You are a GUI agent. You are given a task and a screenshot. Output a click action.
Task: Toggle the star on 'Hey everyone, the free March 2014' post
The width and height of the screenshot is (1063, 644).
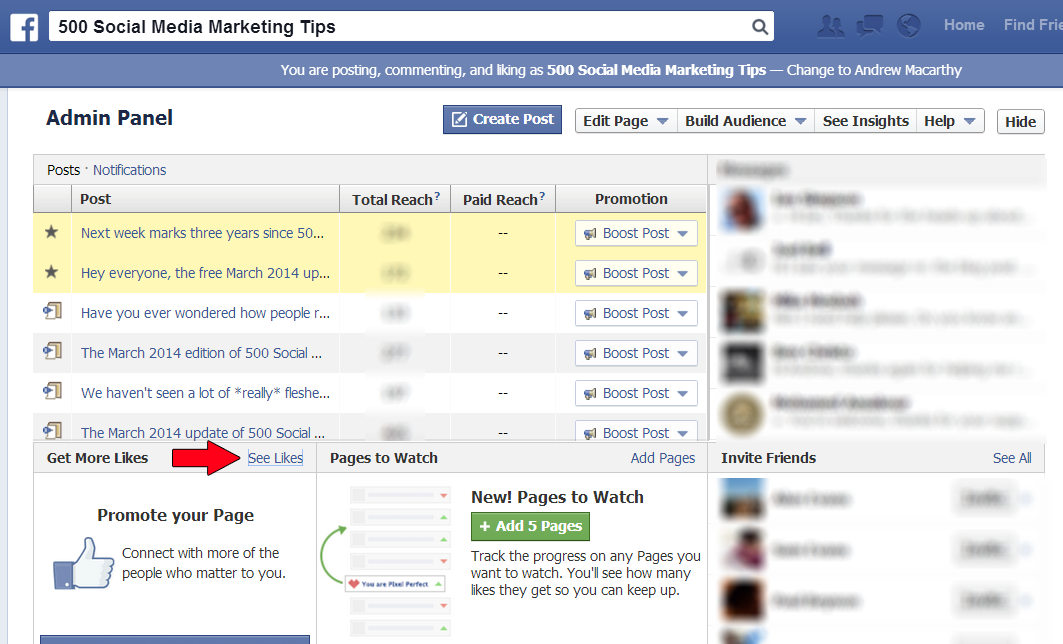click(x=53, y=272)
